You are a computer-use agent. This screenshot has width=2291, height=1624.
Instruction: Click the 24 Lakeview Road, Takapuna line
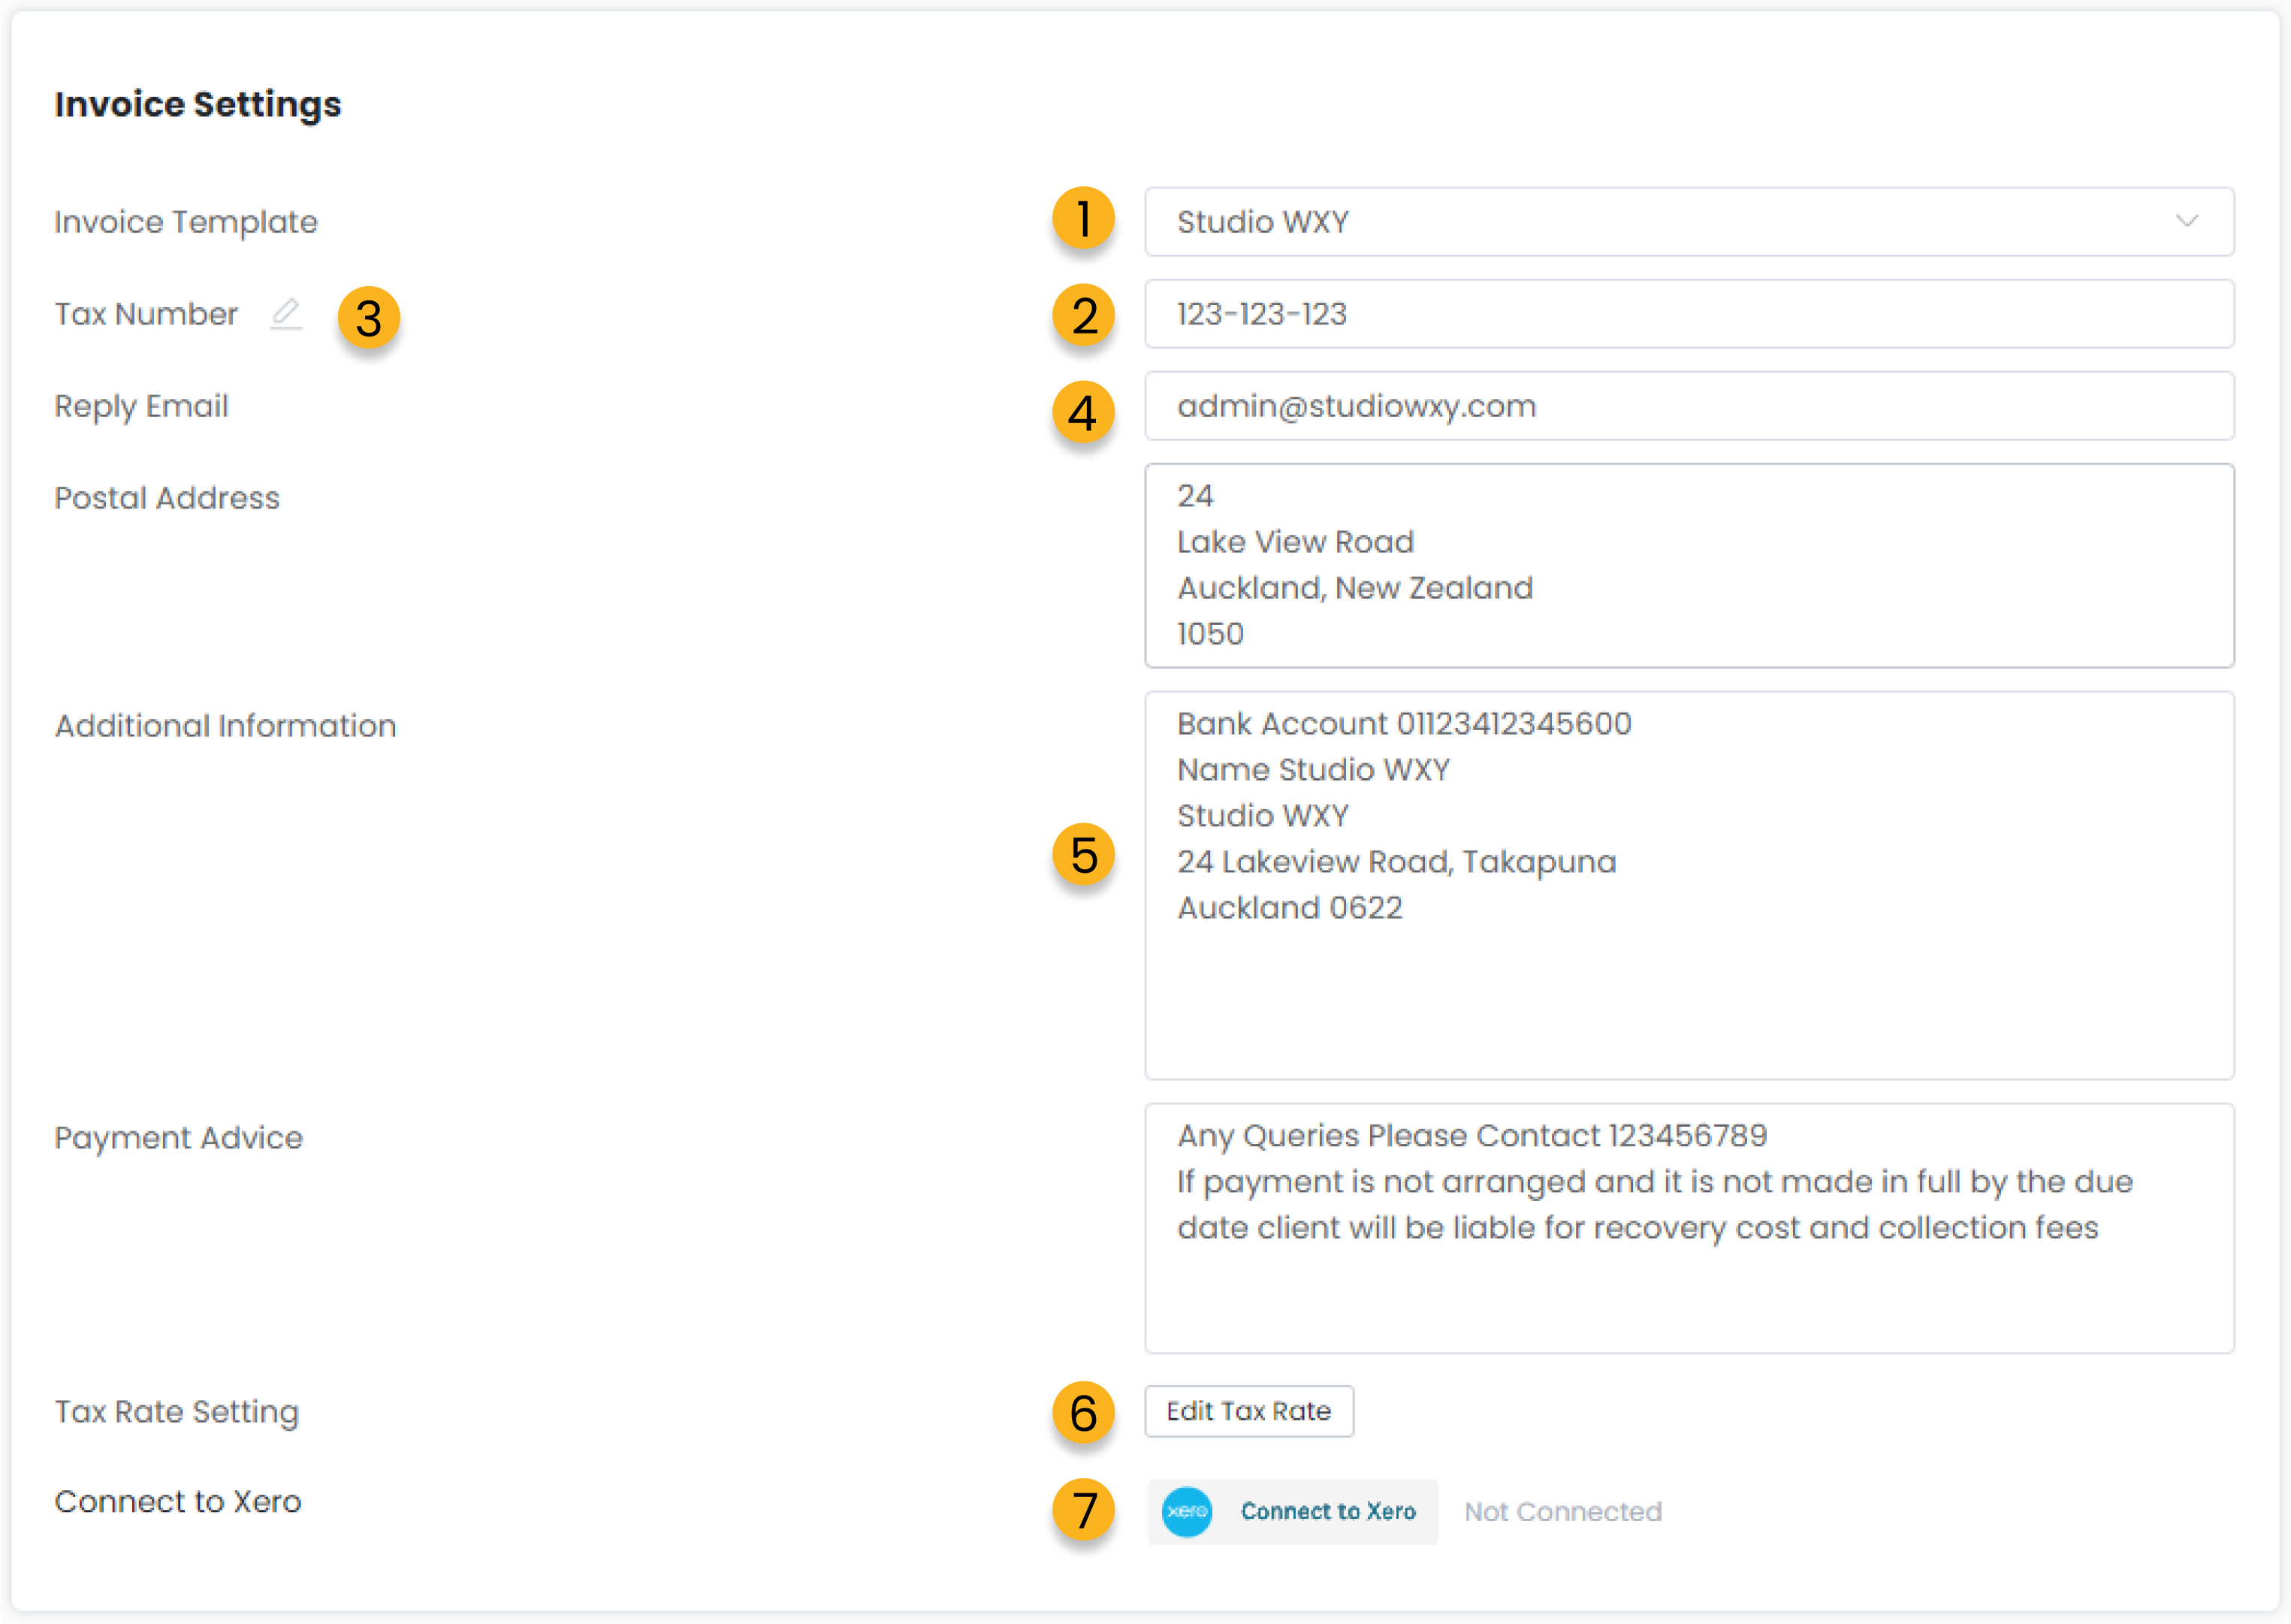pyautogui.click(x=1396, y=862)
